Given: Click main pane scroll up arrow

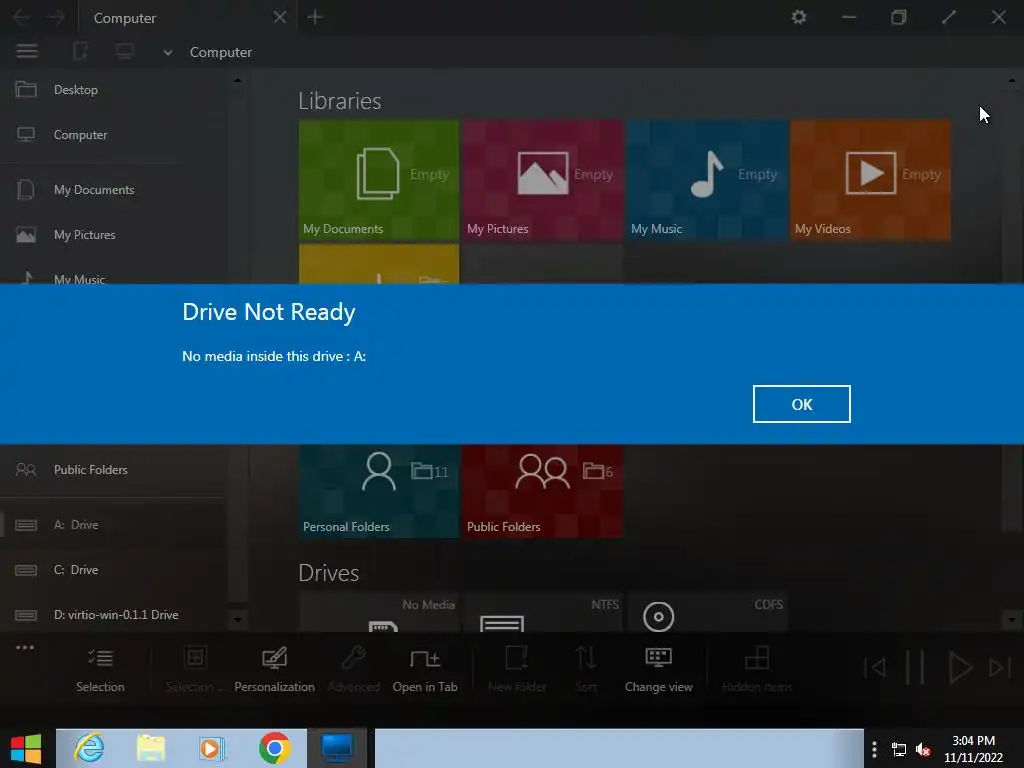Looking at the screenshot, I should 1012,80.
